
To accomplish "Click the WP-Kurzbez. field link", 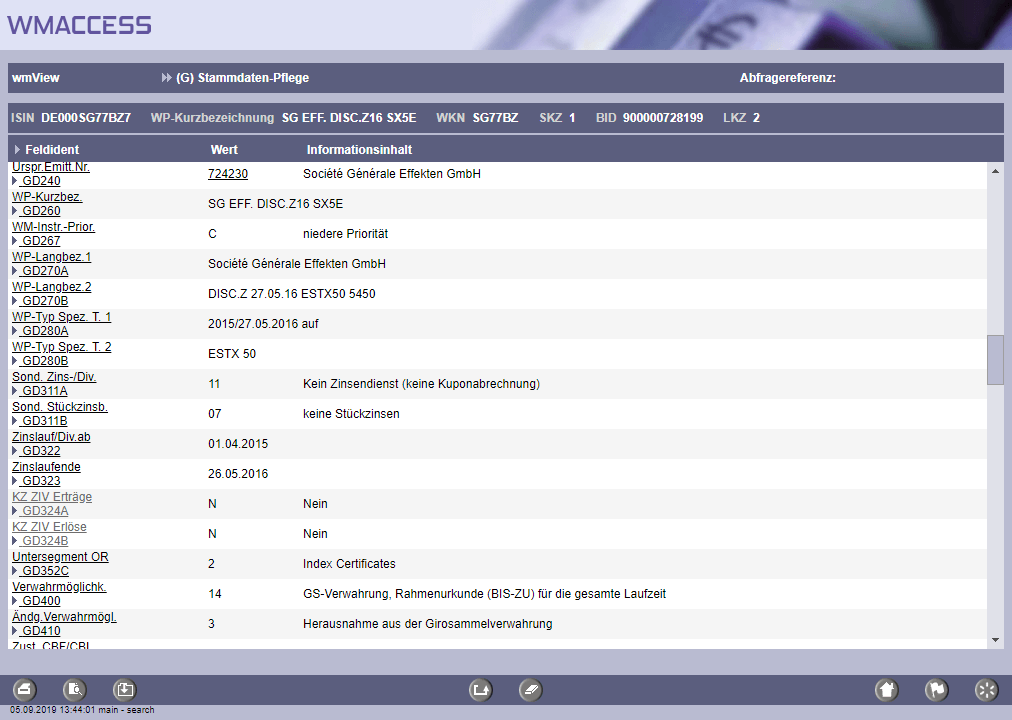I will [46, 197].
